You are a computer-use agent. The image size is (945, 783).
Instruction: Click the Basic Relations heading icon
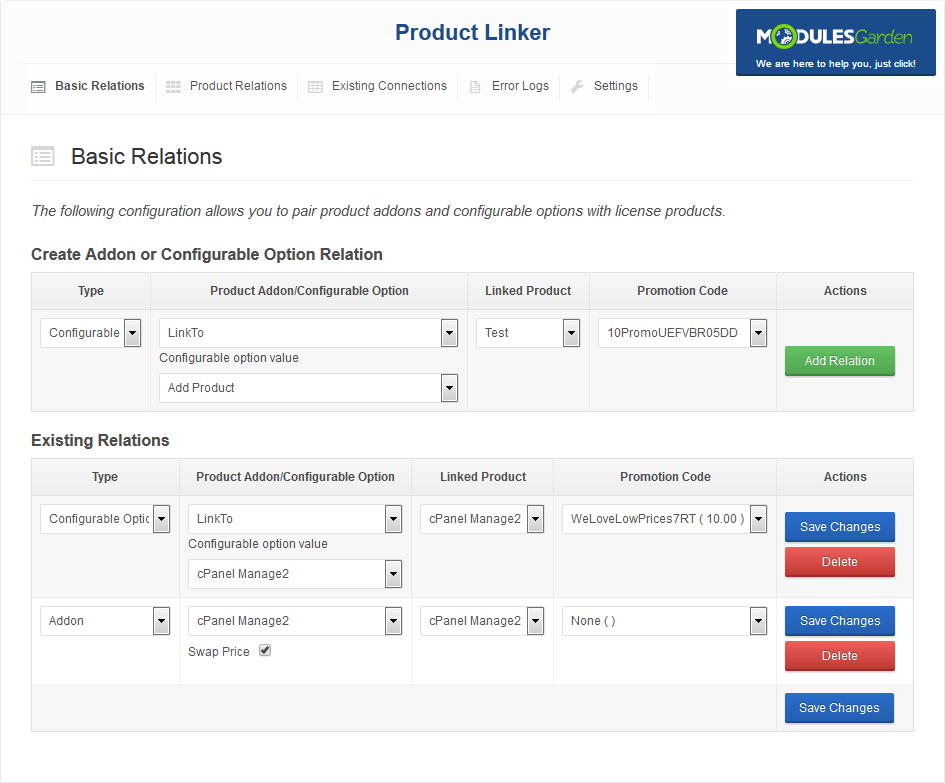pos(43,157)
